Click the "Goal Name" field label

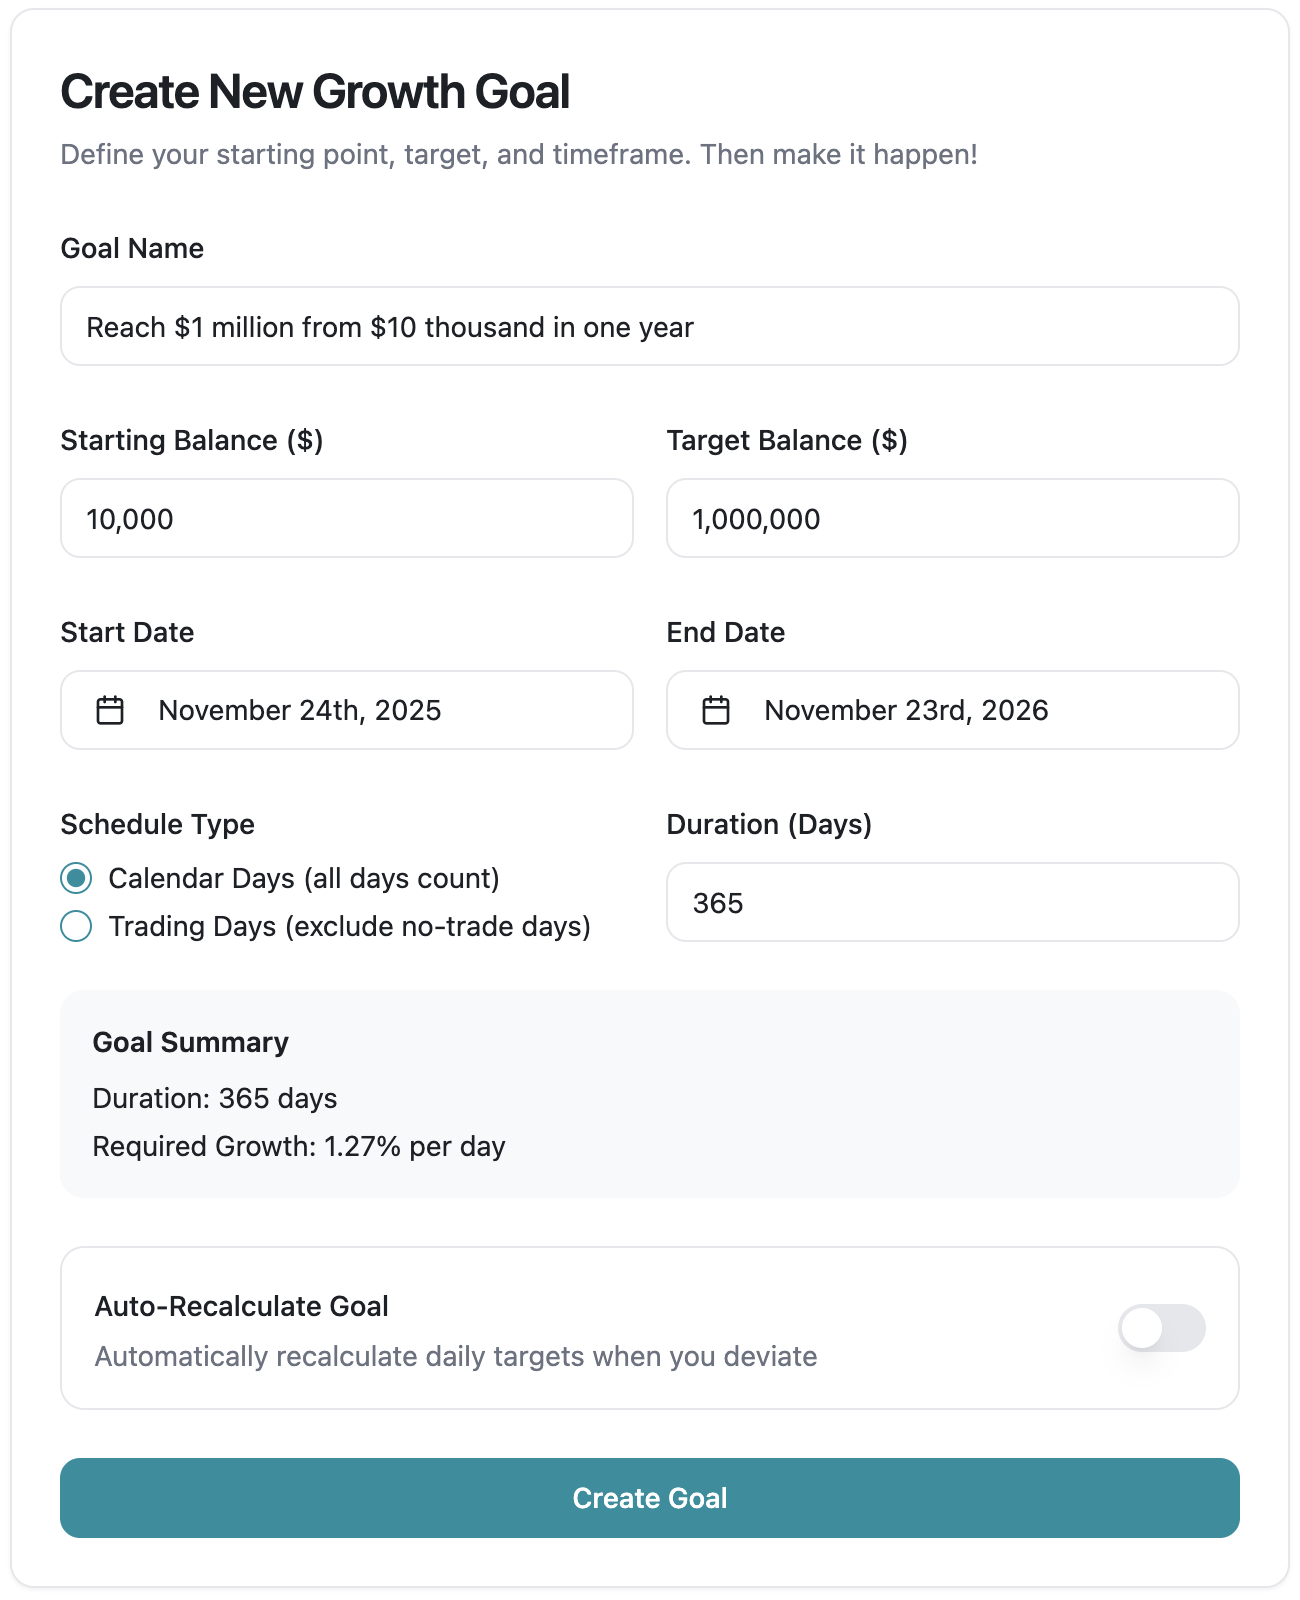point(132,249)
